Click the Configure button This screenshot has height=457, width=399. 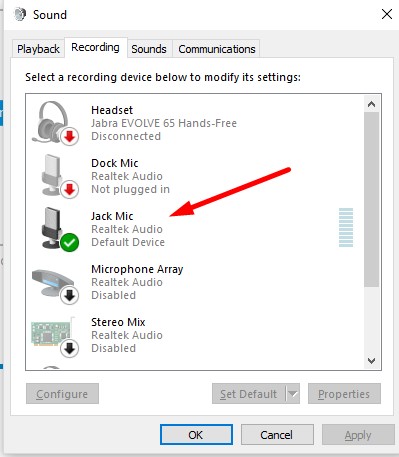tap(62, 394)
